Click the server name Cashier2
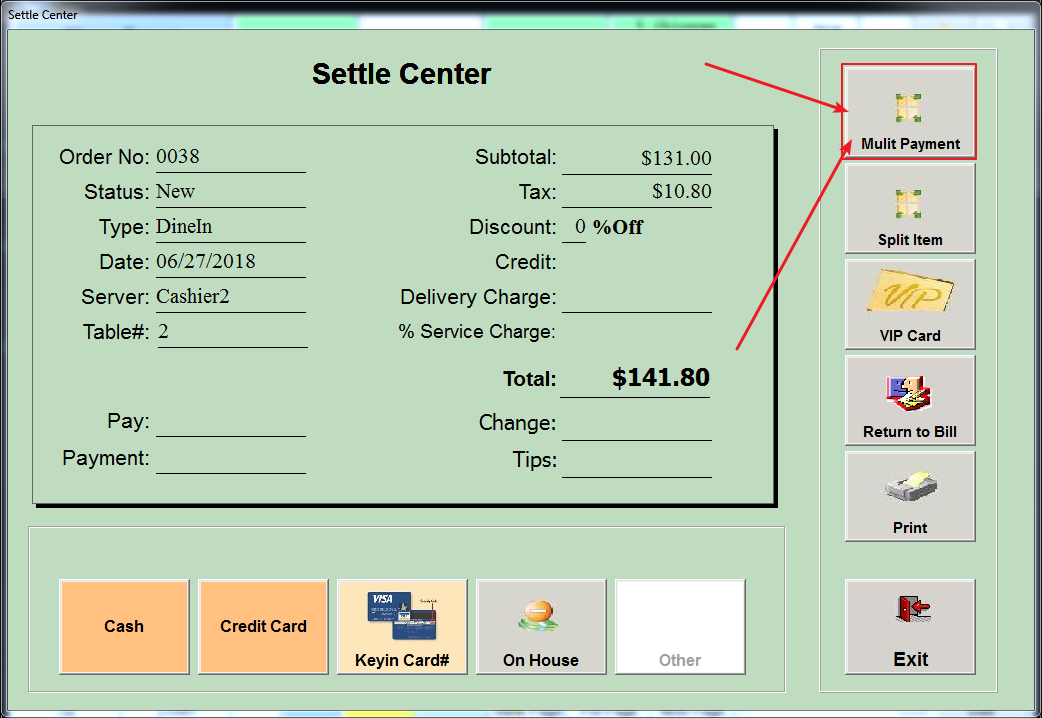1042x718 pixels. pyautogui.click(x=193, y=297)
